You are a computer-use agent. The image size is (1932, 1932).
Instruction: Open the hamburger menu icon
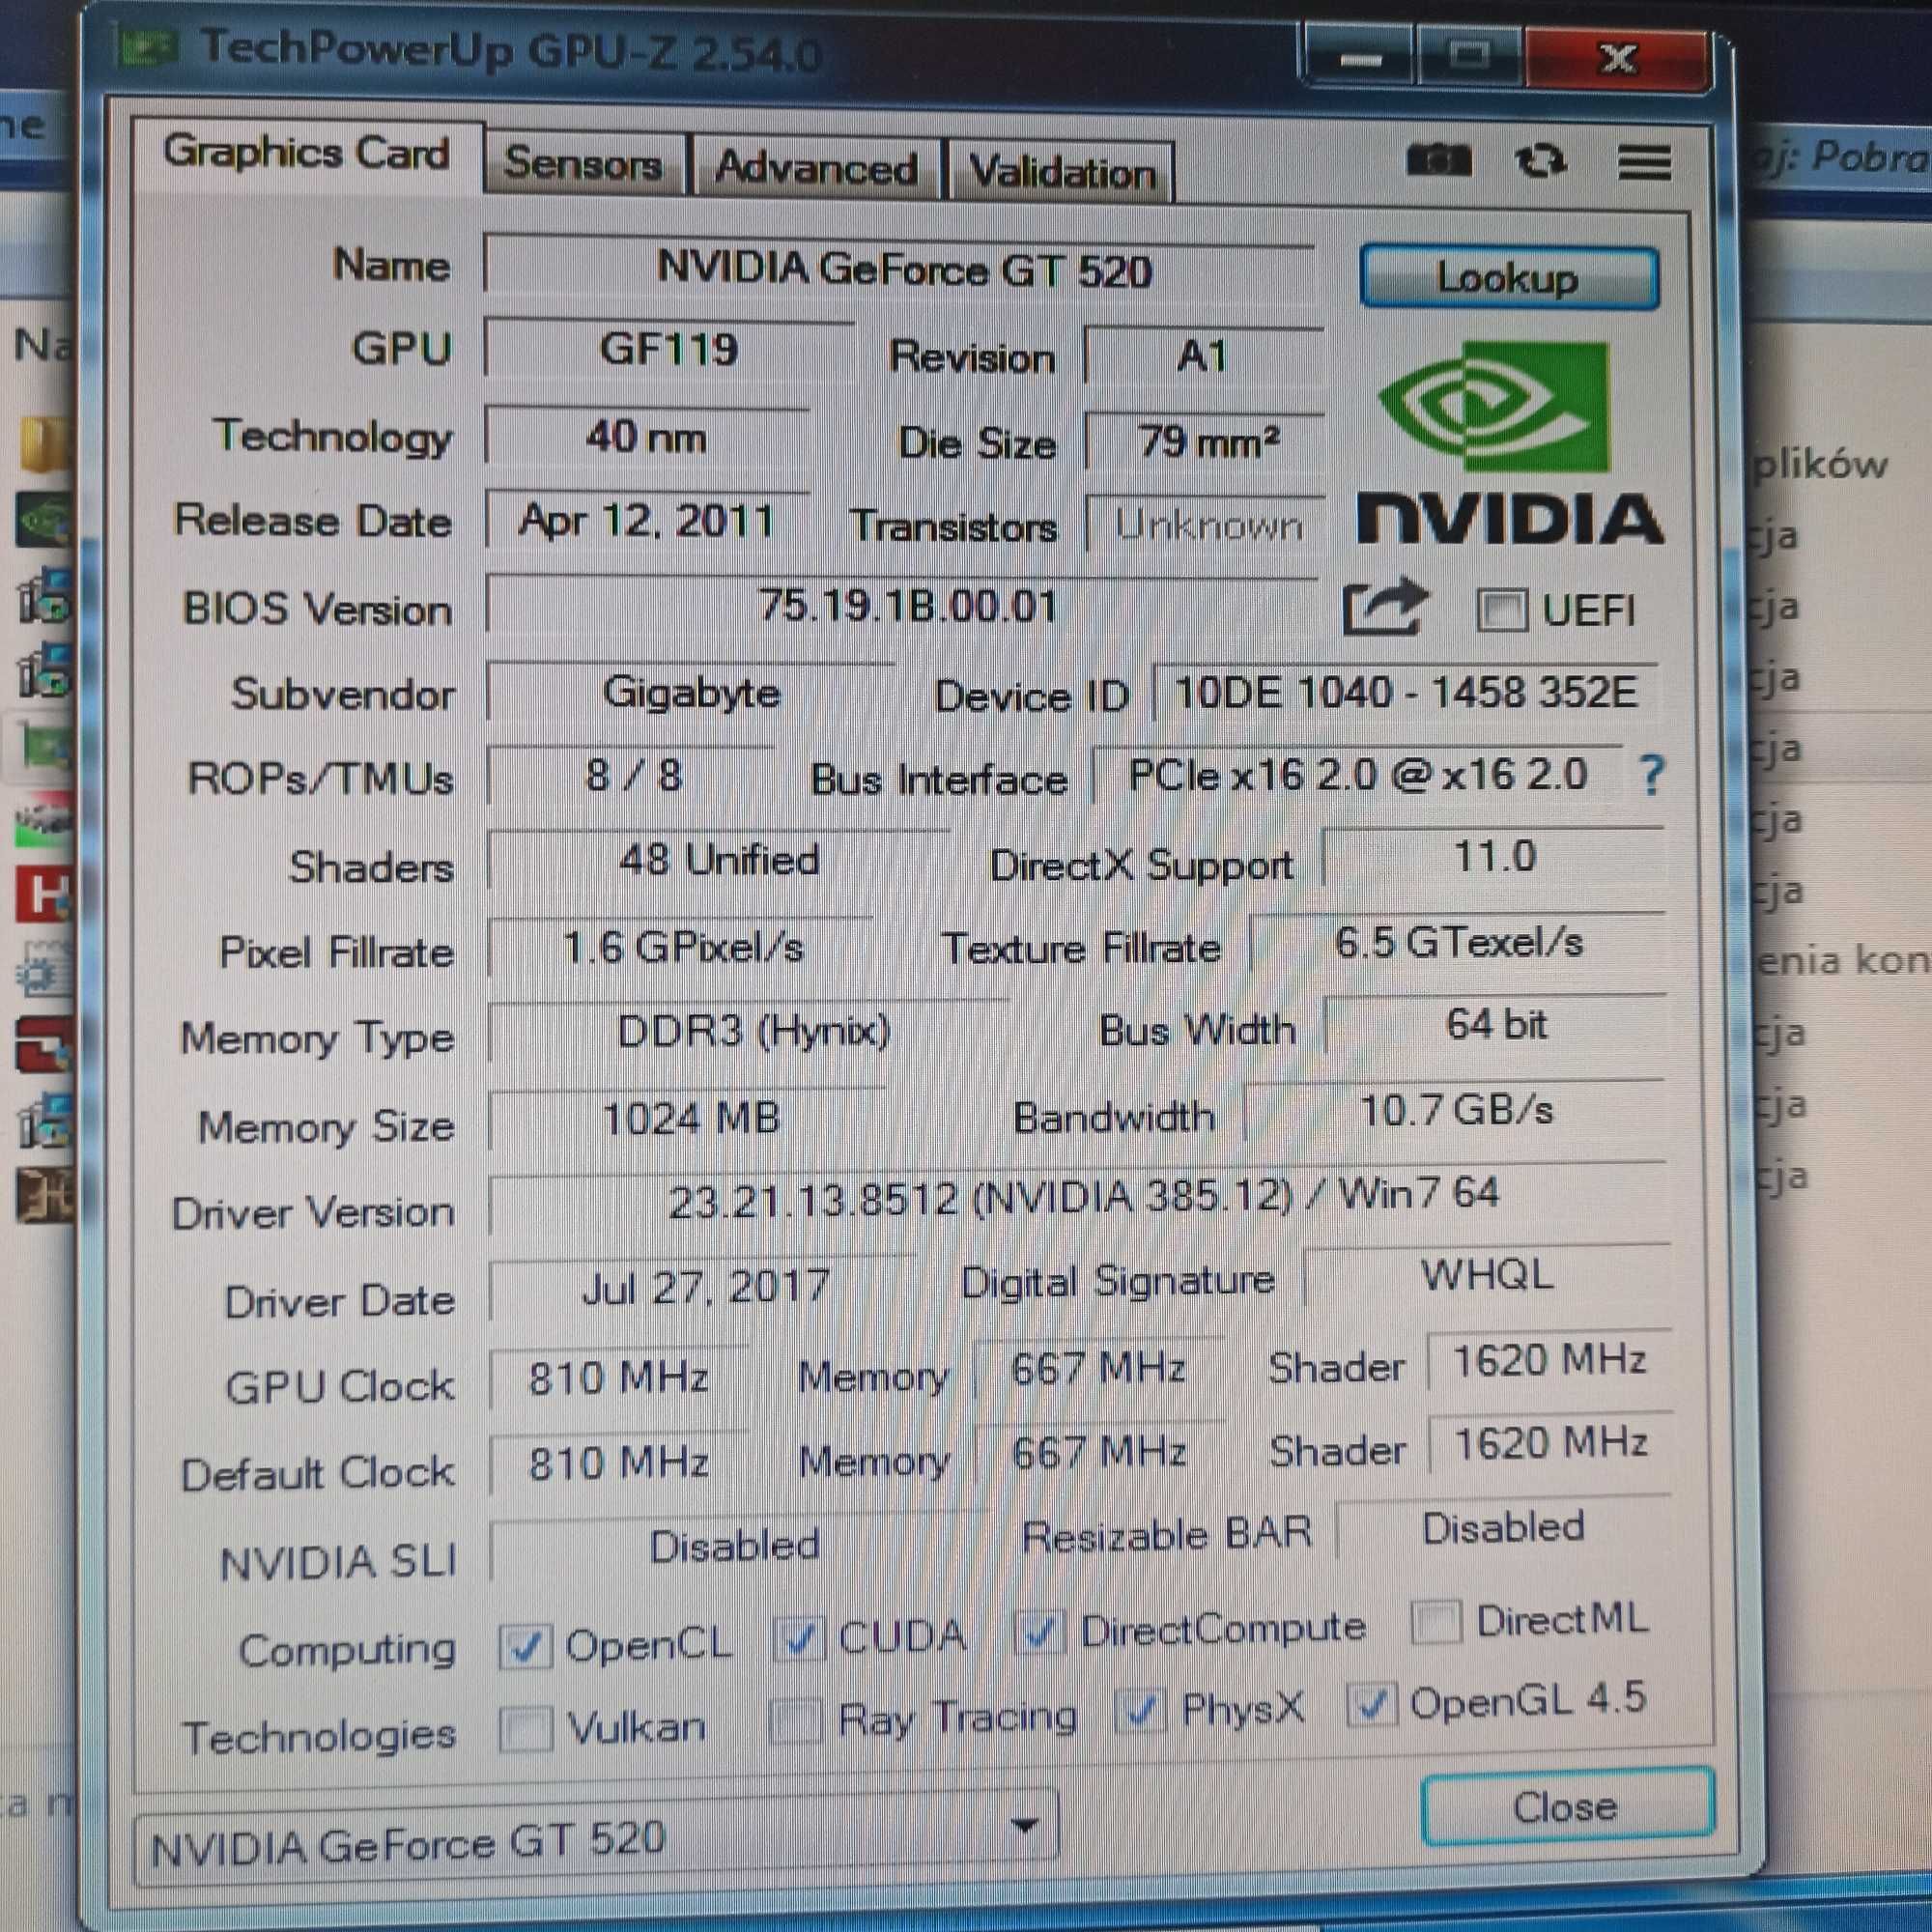point(1644,161)
